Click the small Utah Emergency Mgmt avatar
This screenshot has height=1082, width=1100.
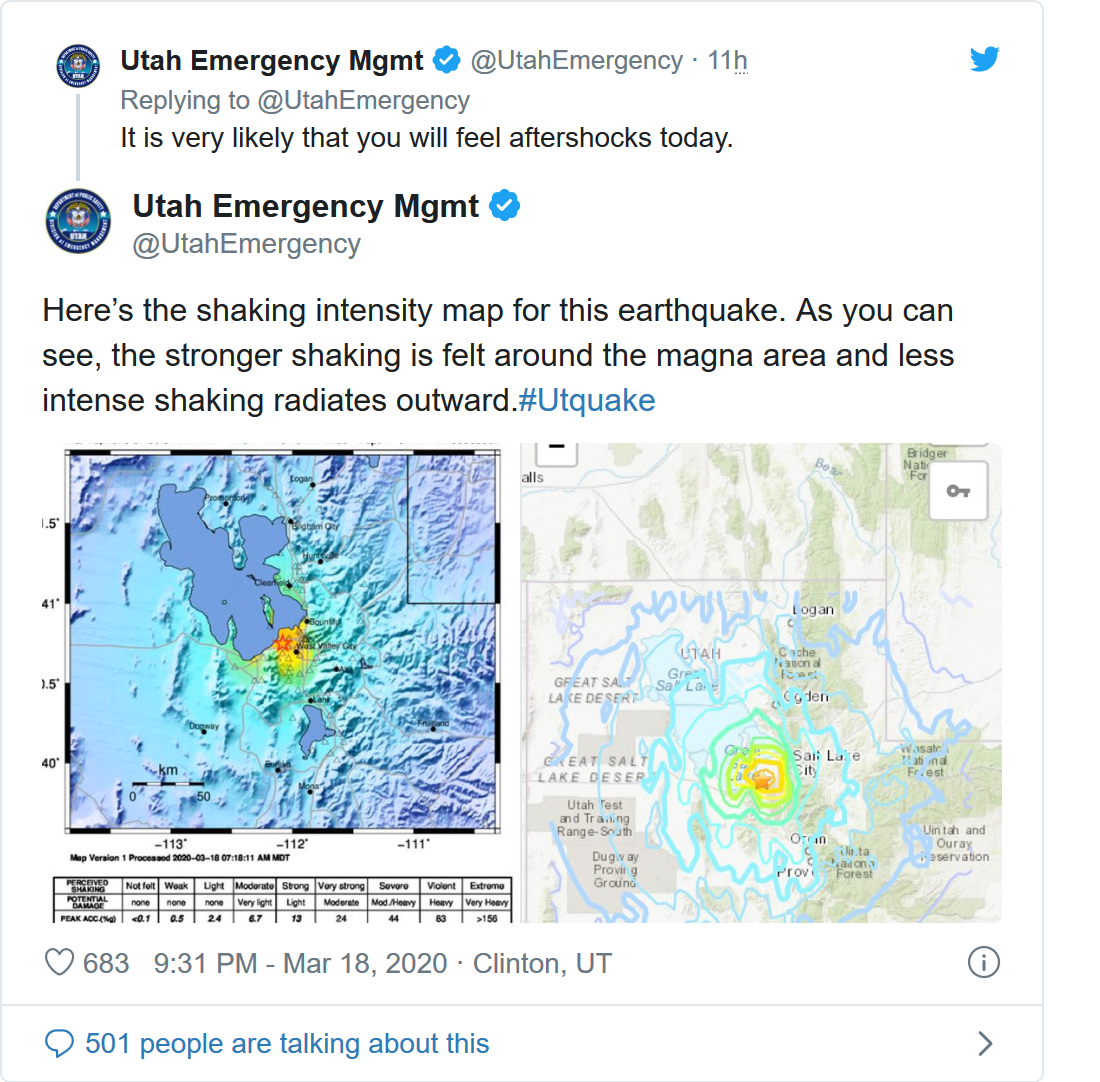click(x=77, y=66)
